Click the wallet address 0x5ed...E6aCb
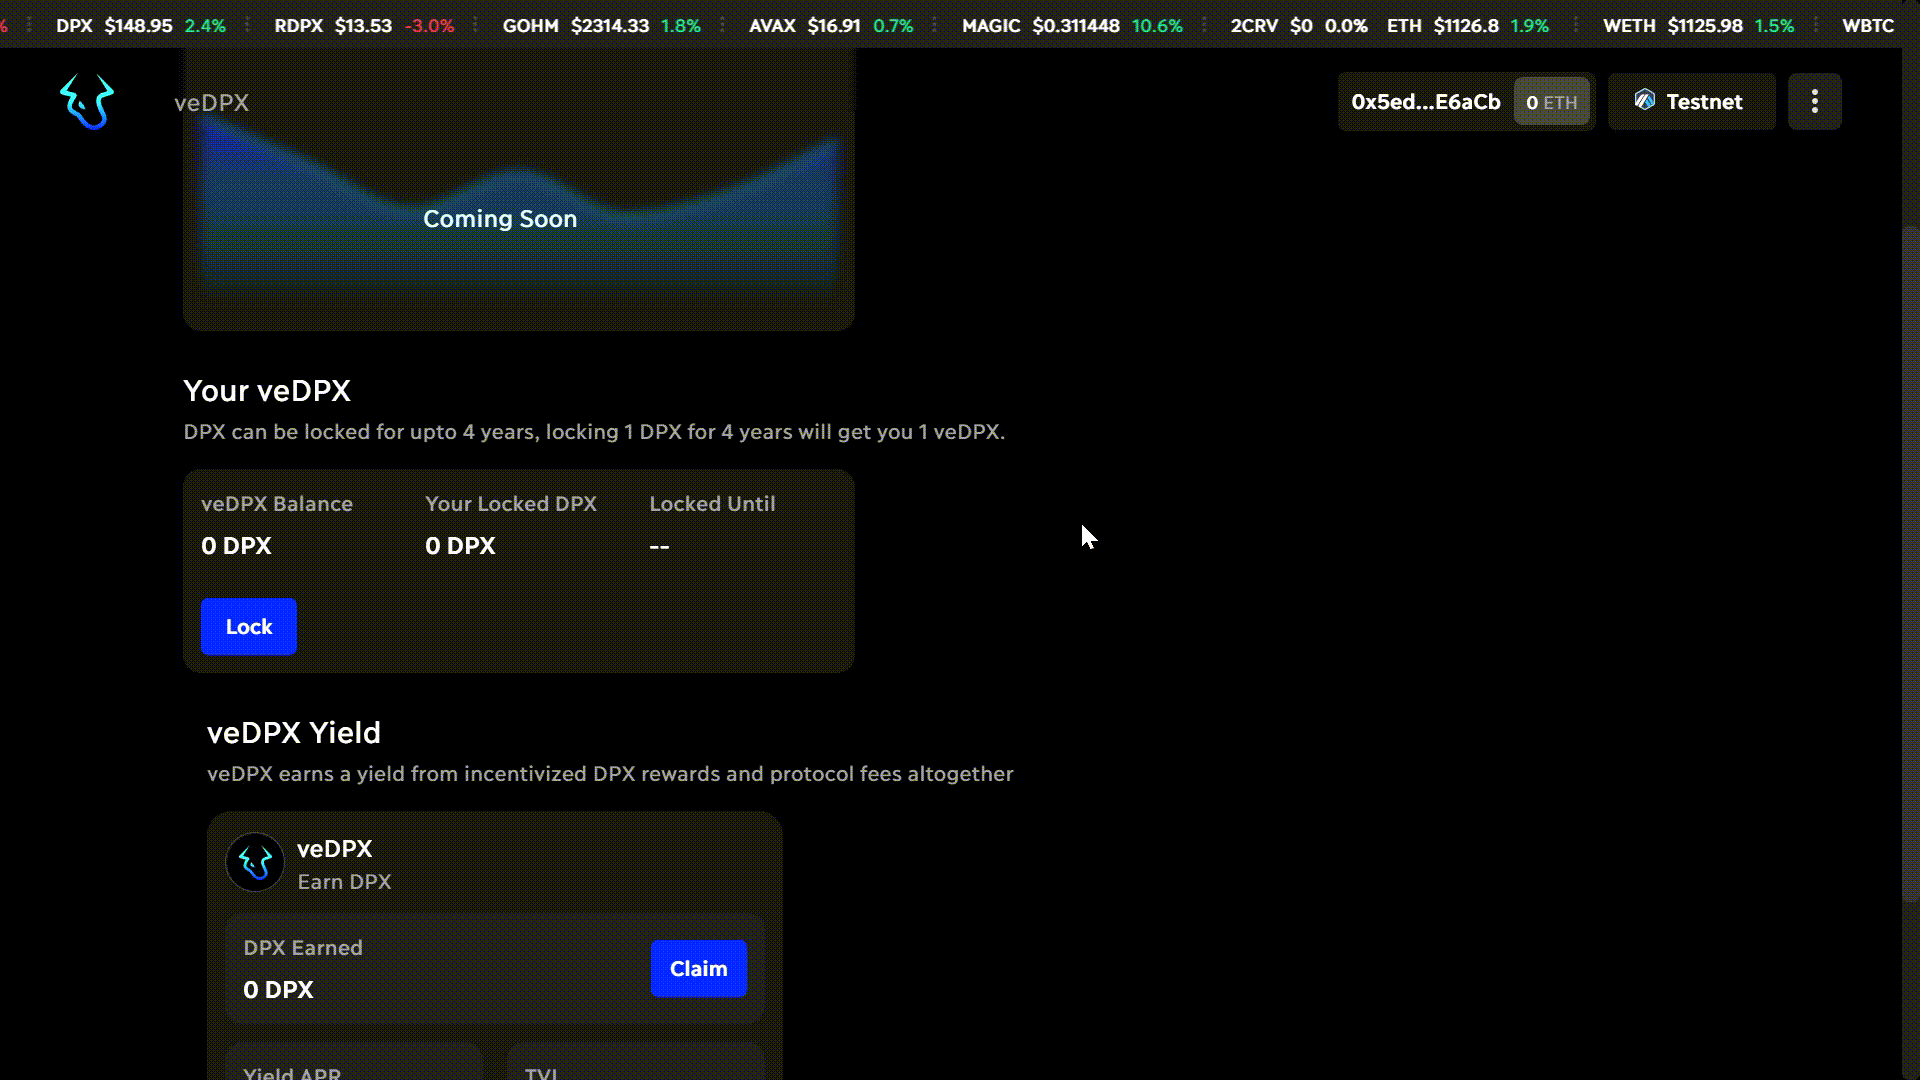 point(1425,102)
